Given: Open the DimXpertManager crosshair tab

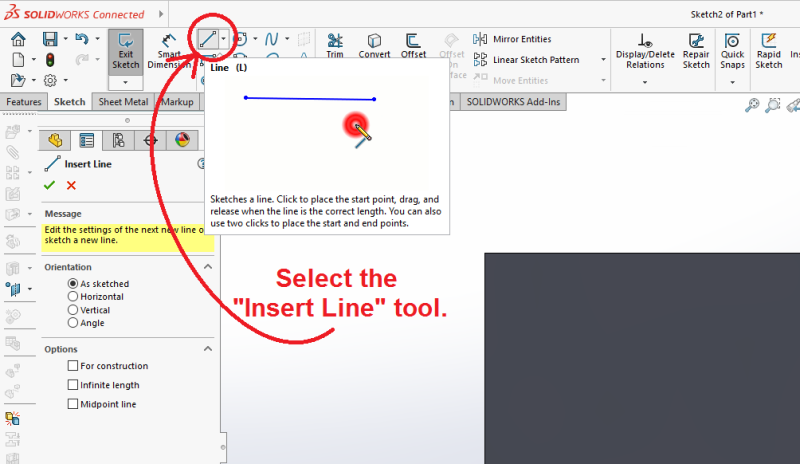Looking at the screenshot, I should point(150,140).
